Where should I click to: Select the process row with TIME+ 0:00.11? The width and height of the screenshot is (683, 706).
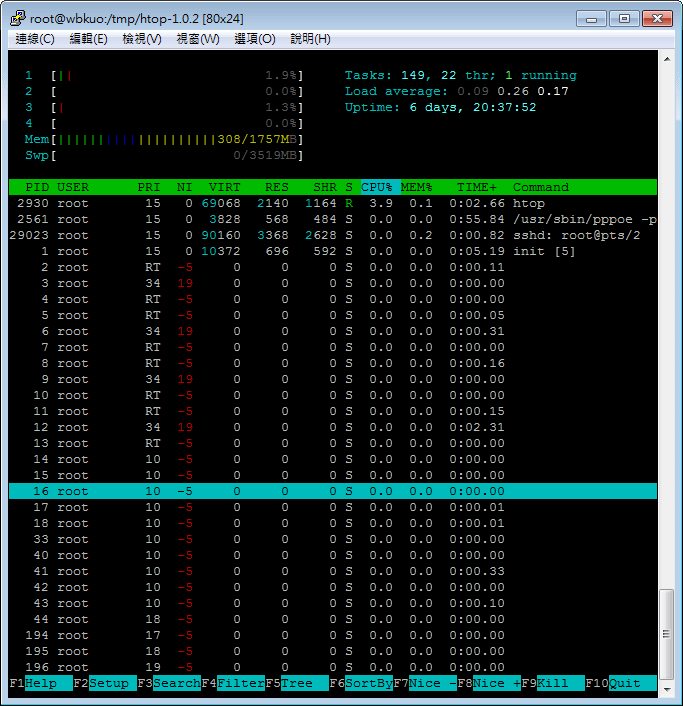coord(333,267)
